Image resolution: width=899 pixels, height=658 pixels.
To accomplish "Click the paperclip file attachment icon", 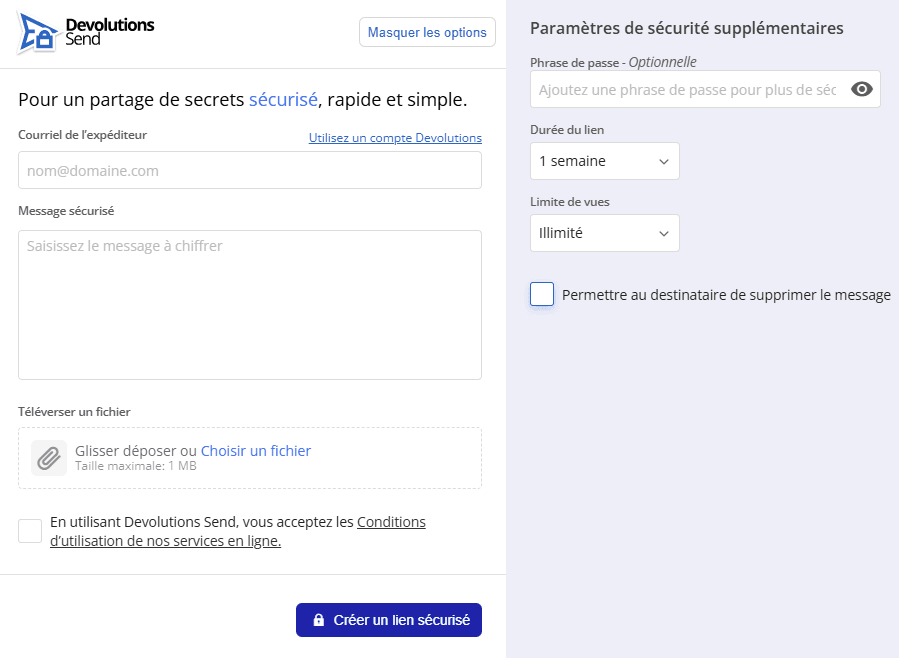I will pyautogui.click(x=48, y=458).
